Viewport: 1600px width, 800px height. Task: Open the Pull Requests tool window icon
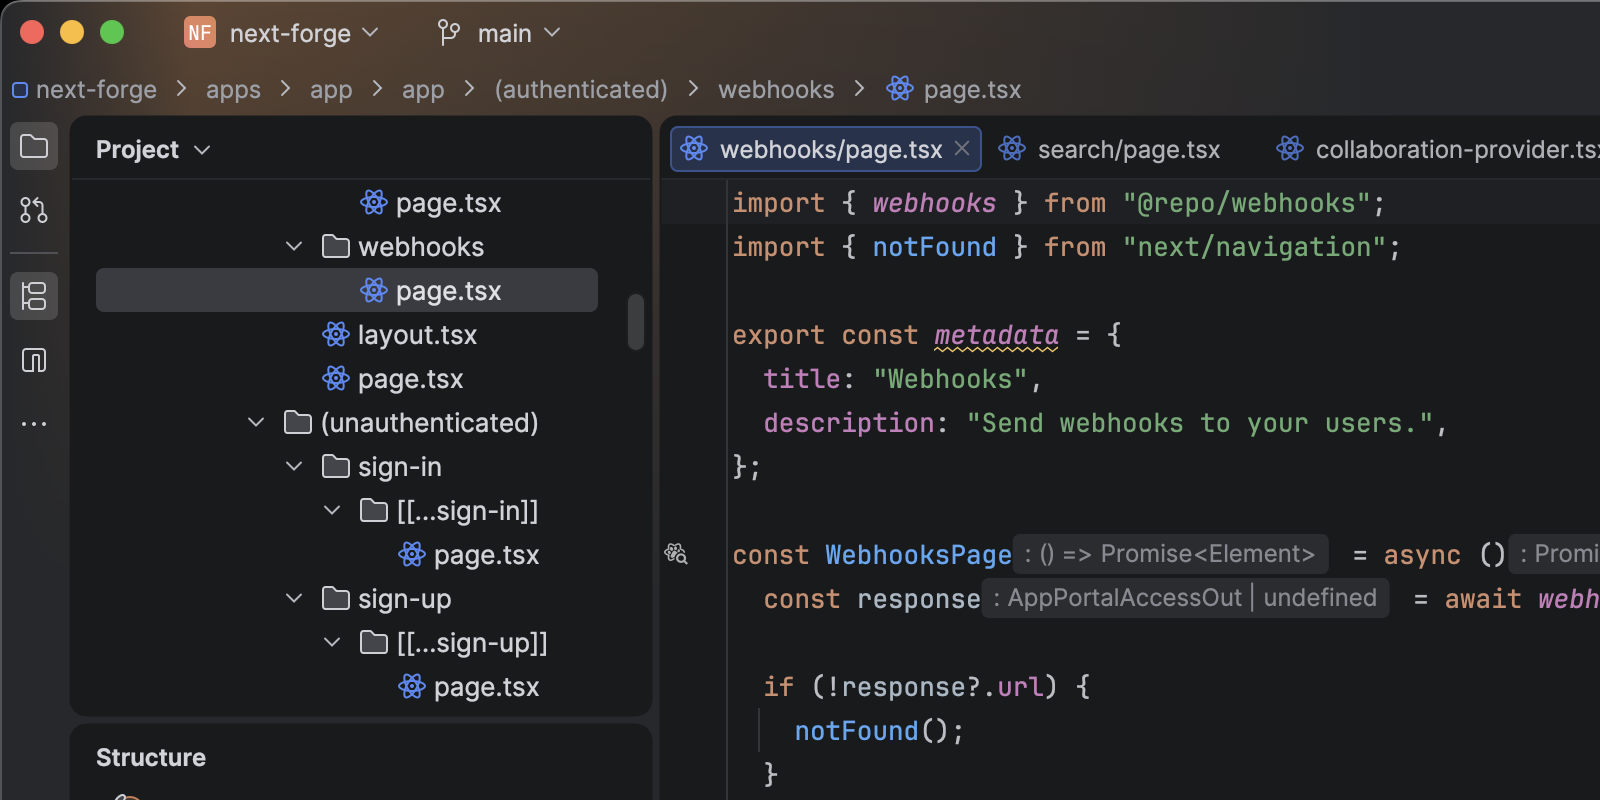point(34,210)
